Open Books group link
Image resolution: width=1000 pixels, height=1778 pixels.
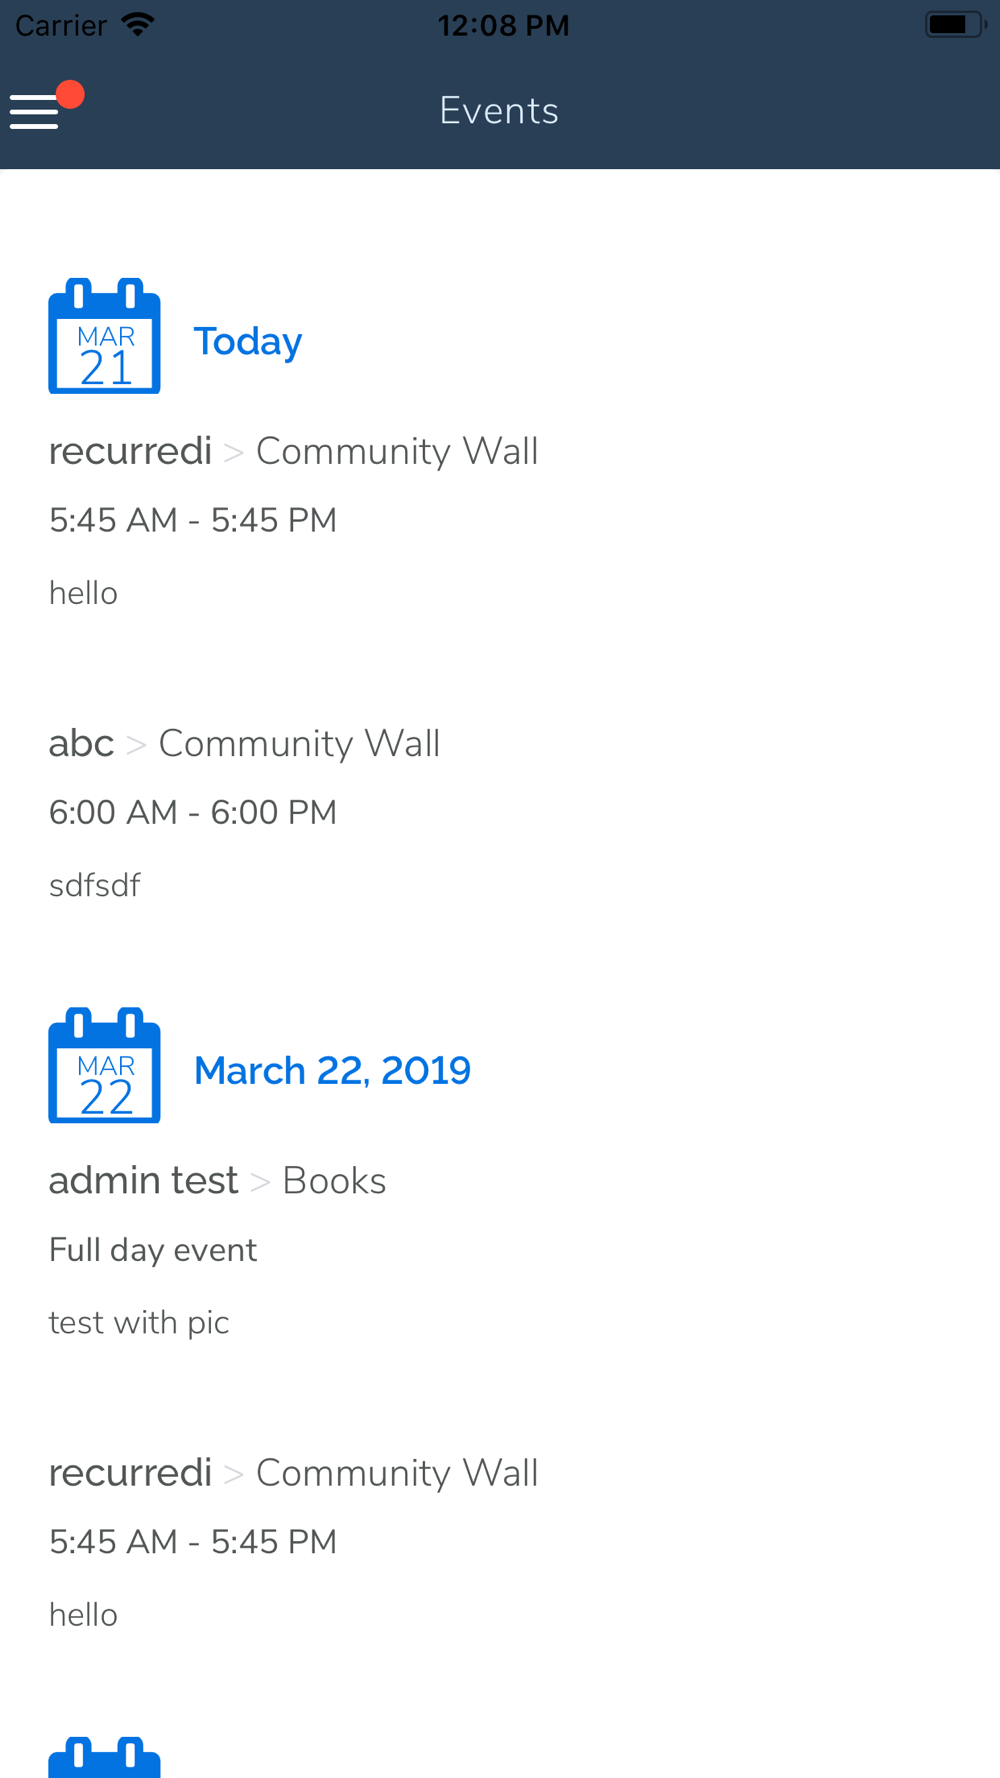click(334, 1181)
